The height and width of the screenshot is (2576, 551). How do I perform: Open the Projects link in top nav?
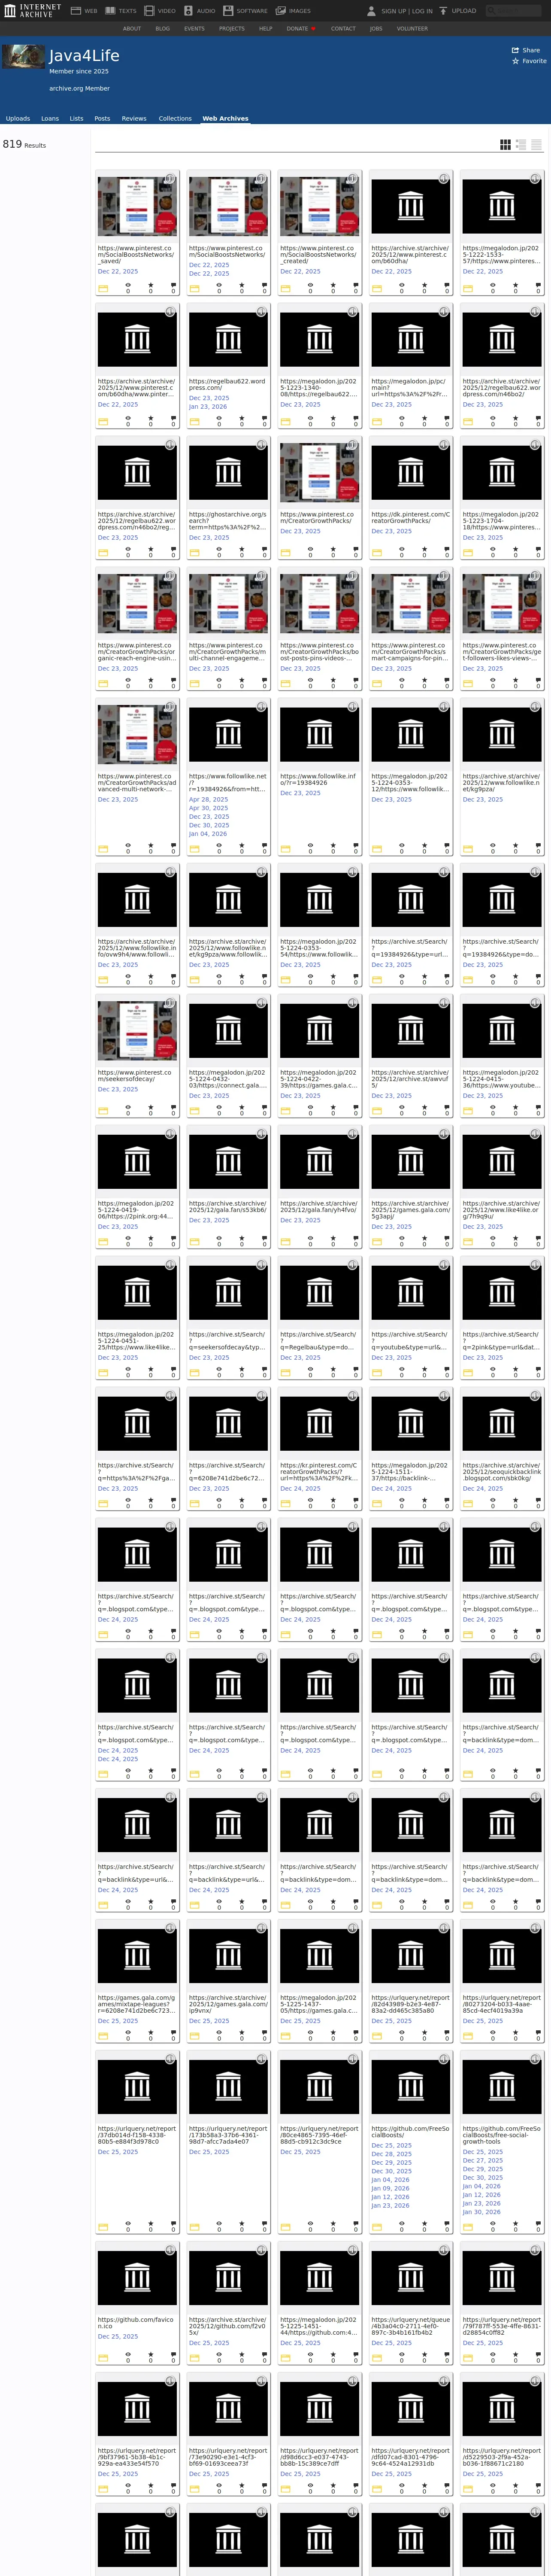click(x=232, y=29)
